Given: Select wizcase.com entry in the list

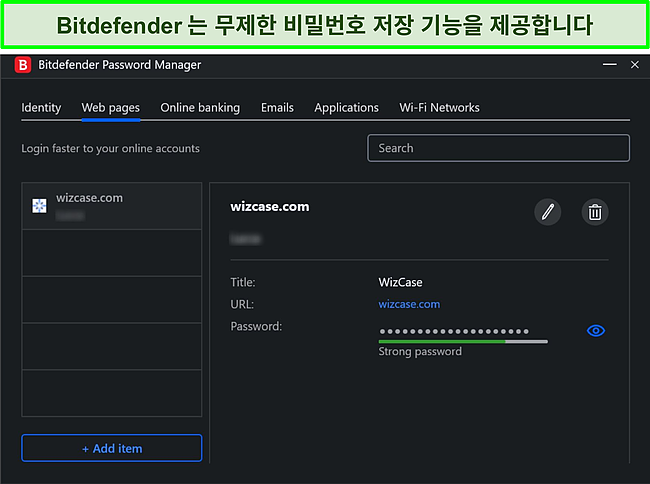Looking at the screenshot, I should coord(112,206).
